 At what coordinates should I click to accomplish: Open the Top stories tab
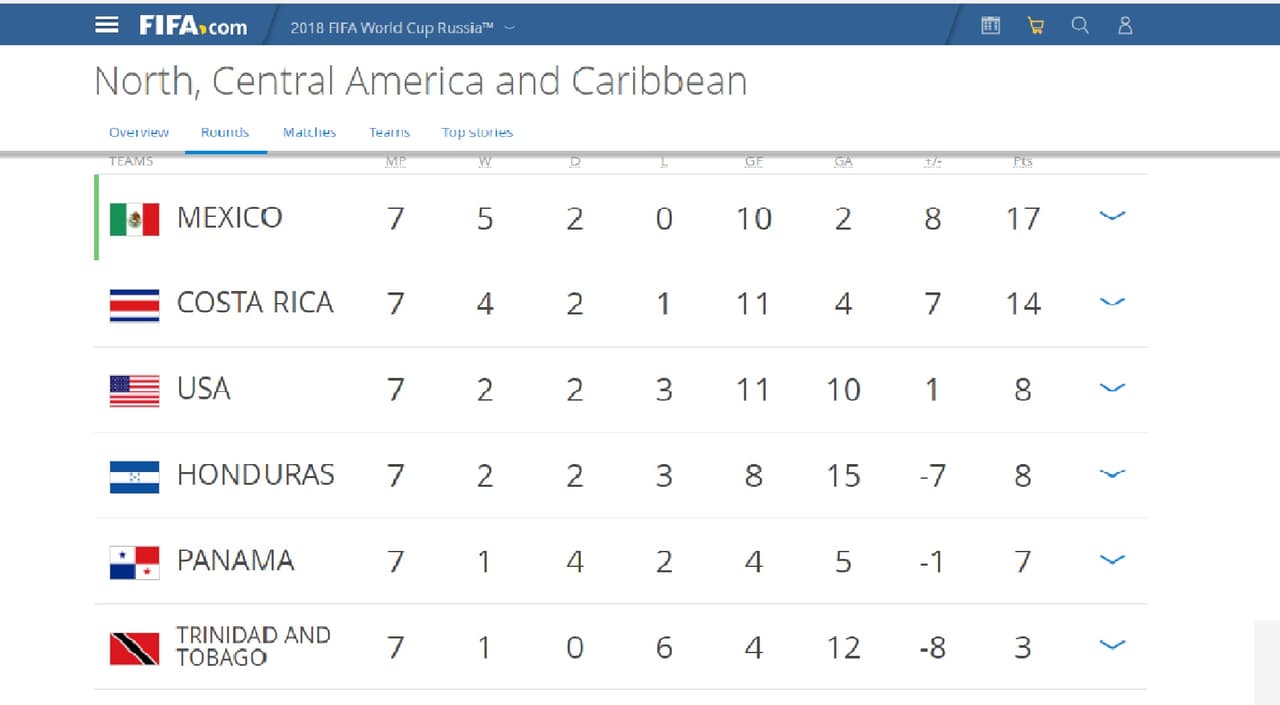click(x=477, y=132)
